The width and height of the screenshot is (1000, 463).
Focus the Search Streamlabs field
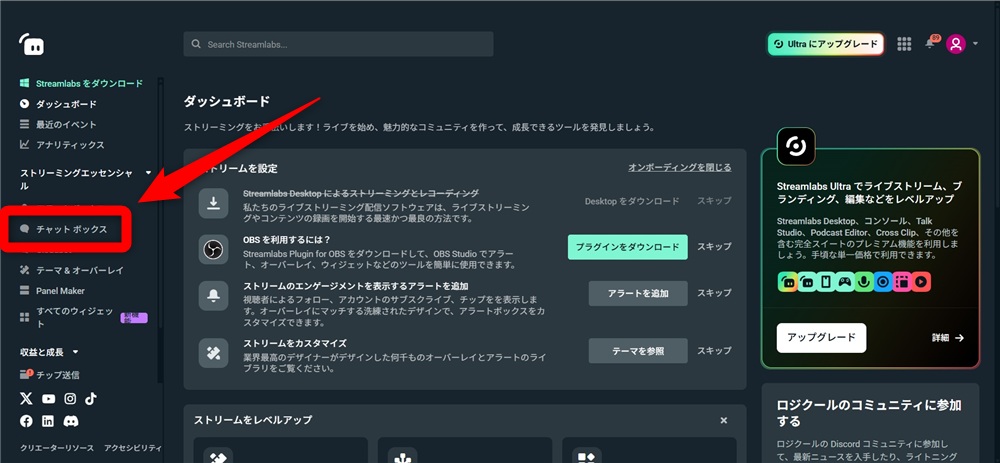click(338, 44)
